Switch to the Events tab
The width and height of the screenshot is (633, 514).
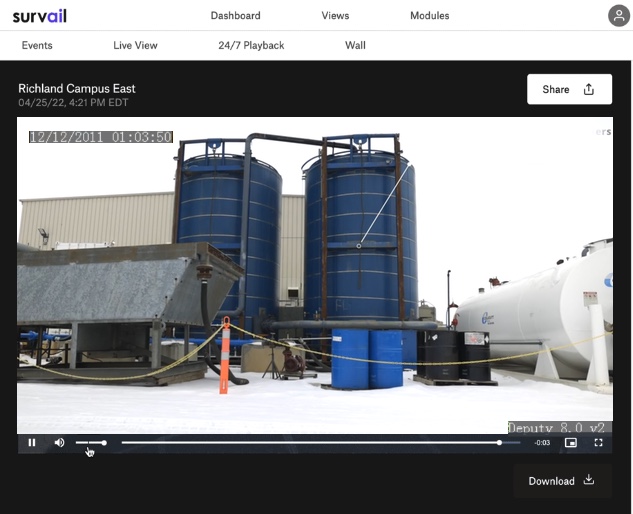click(37, 45)
